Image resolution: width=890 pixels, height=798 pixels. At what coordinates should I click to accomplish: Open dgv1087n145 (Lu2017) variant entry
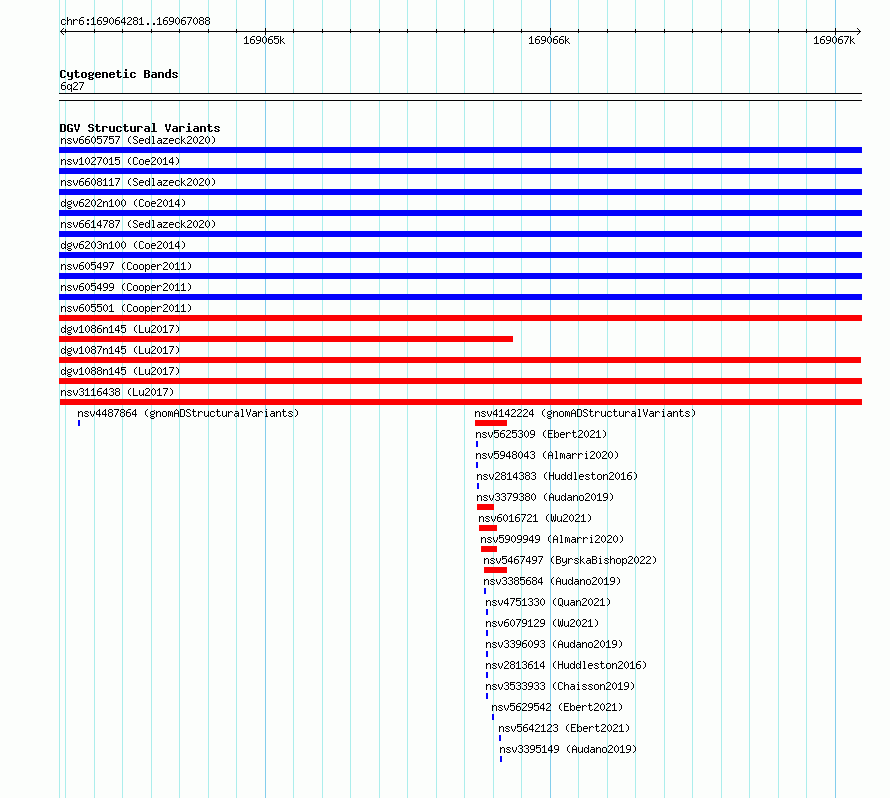coord(120,350)
